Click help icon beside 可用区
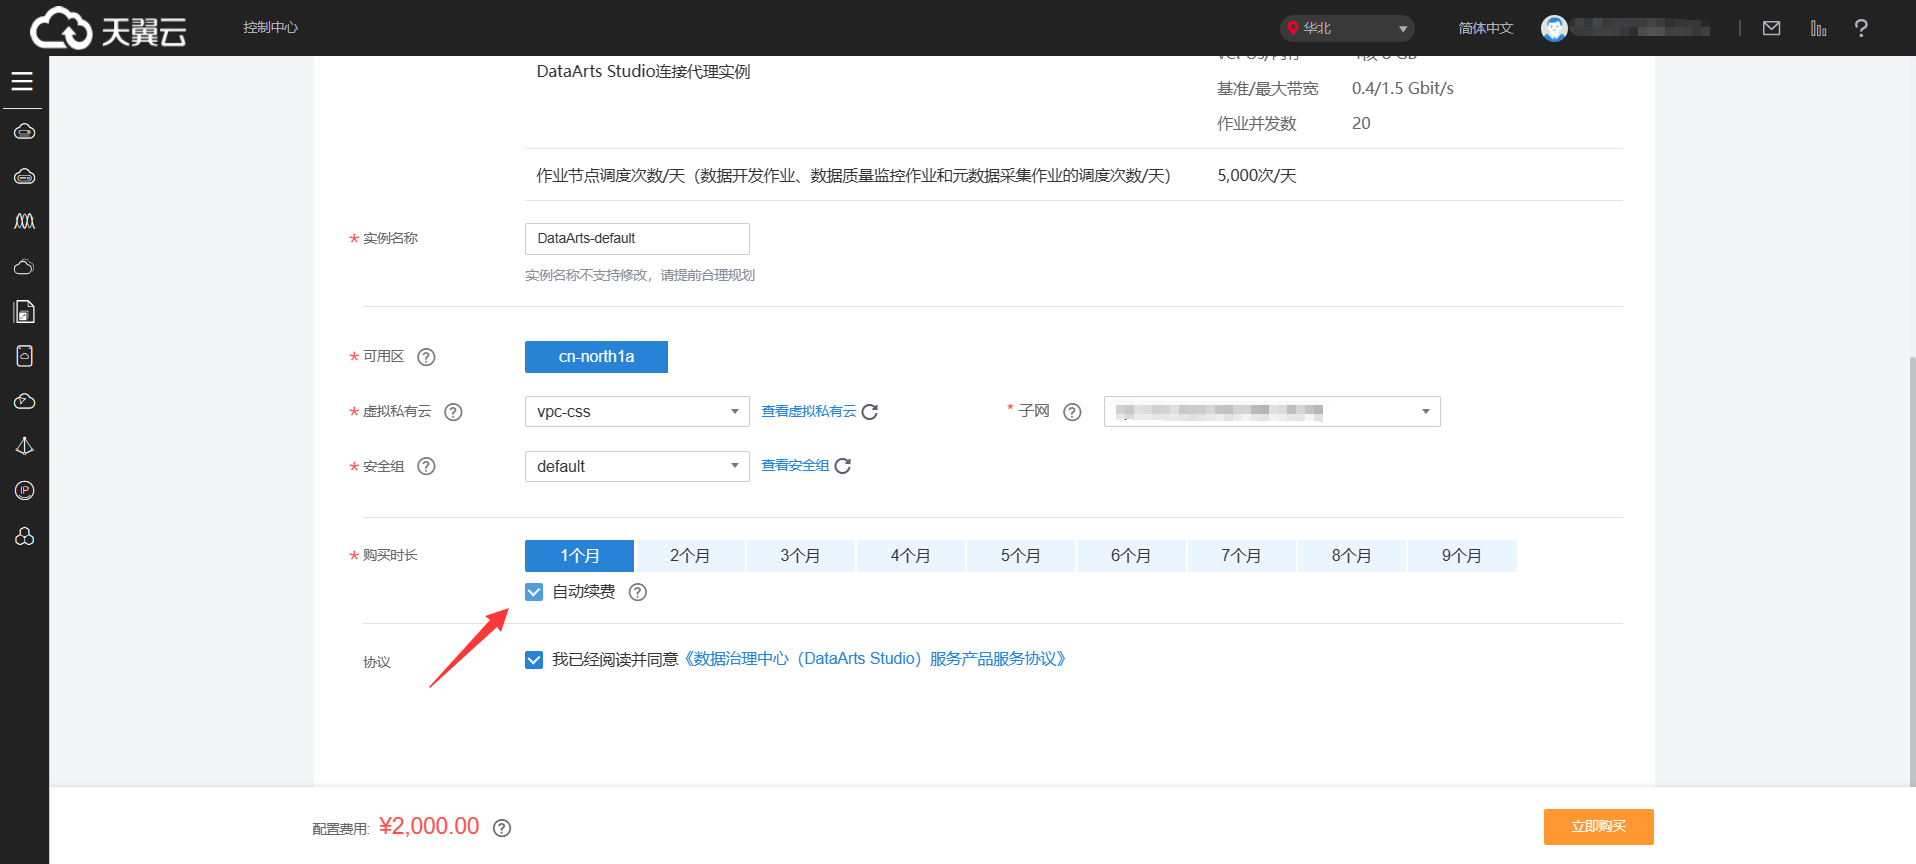Screen dimensions: 1916x864 pos(426,357)
